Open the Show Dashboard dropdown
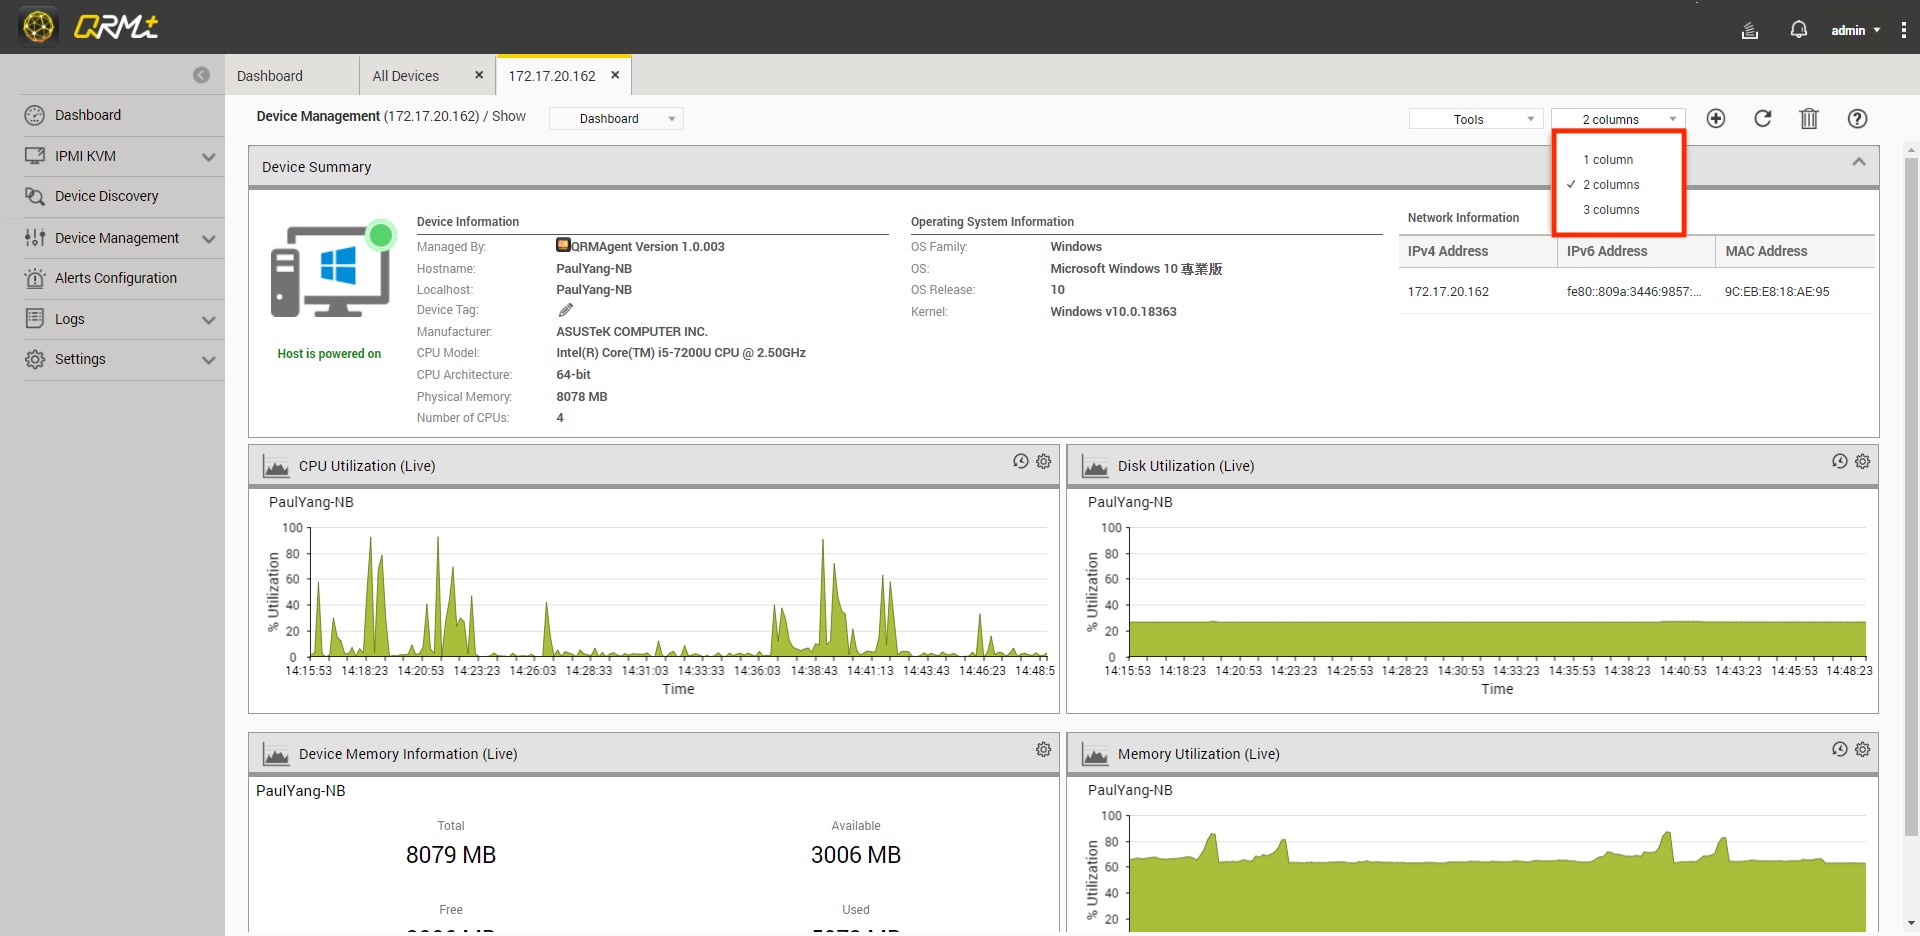This screenshot has width=1920, height=936. pos(616,119)
